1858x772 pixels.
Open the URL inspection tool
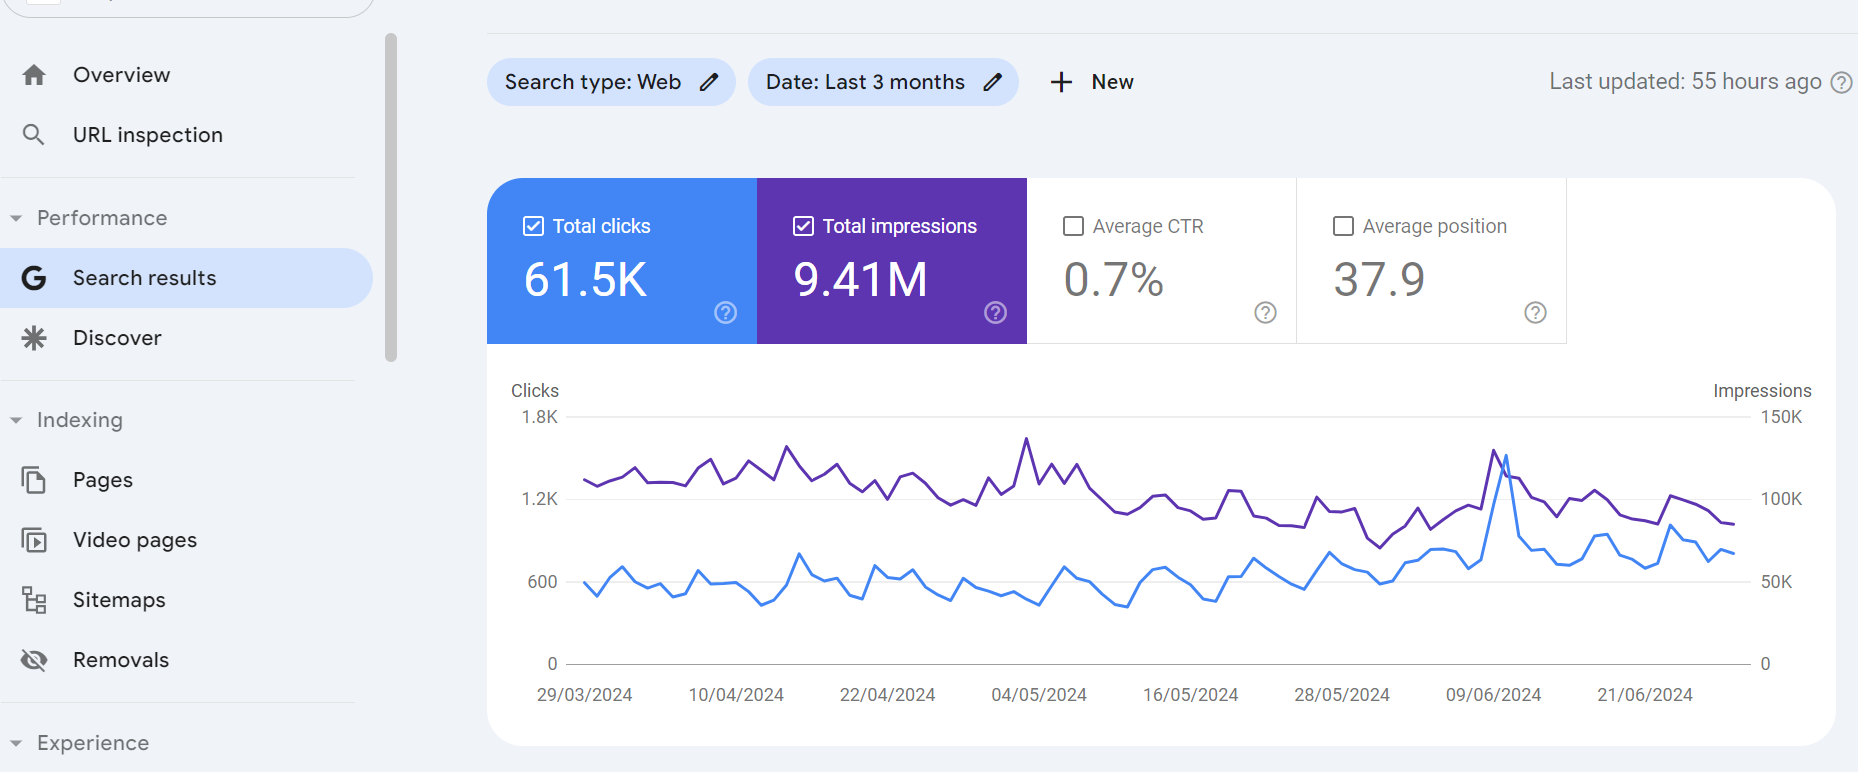(147, 135)
